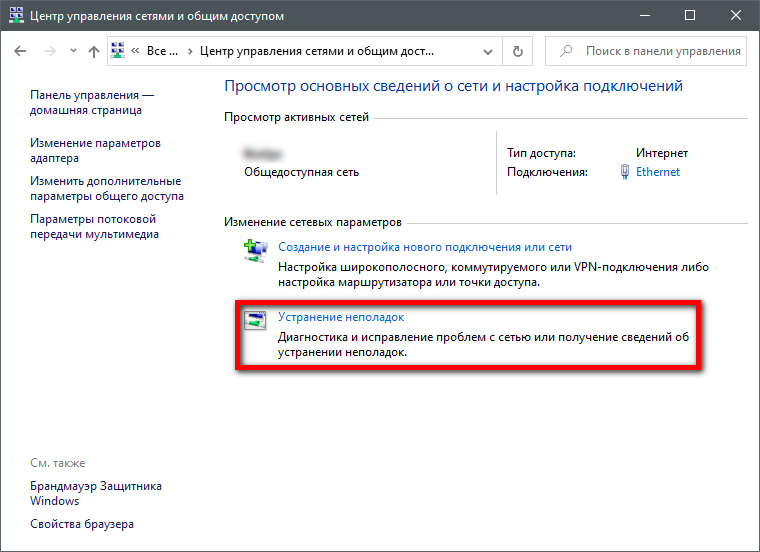
Task: Go up one level with up arrow
Action: [x=94, y=51]
